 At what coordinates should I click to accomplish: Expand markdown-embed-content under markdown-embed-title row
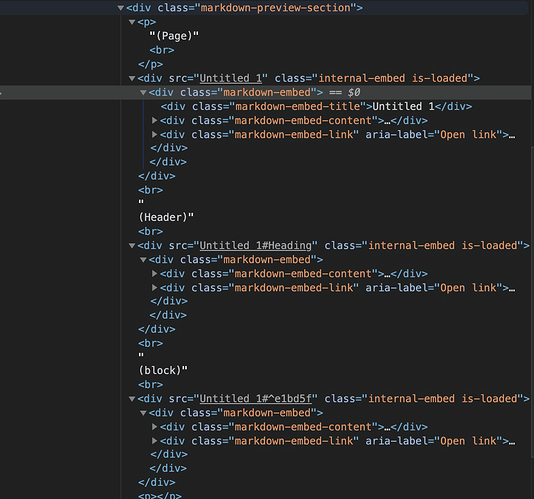tap(155, 121)
